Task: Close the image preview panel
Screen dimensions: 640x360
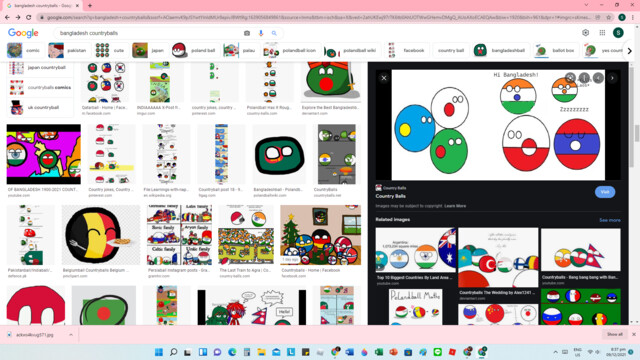Action: pos(384,78)
